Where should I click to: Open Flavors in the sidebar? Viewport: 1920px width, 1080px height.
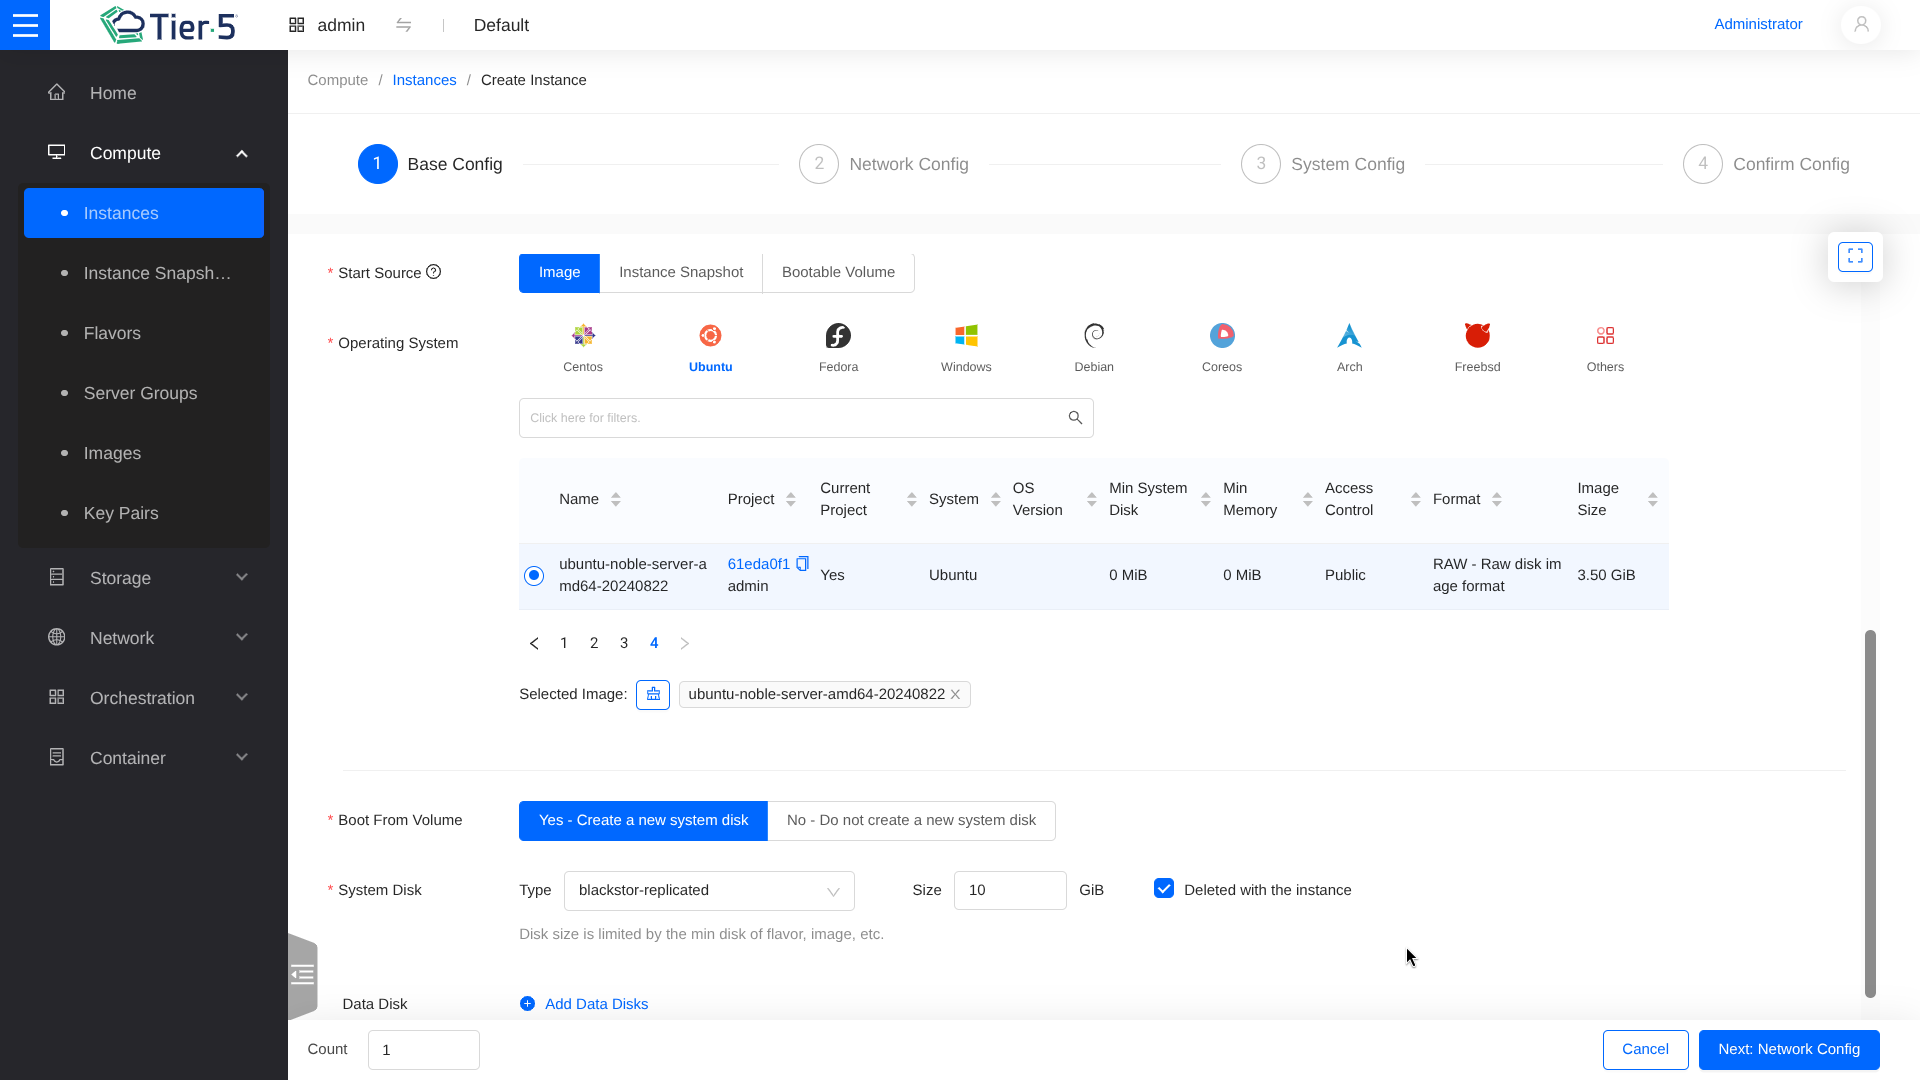[x=112, y=333]
